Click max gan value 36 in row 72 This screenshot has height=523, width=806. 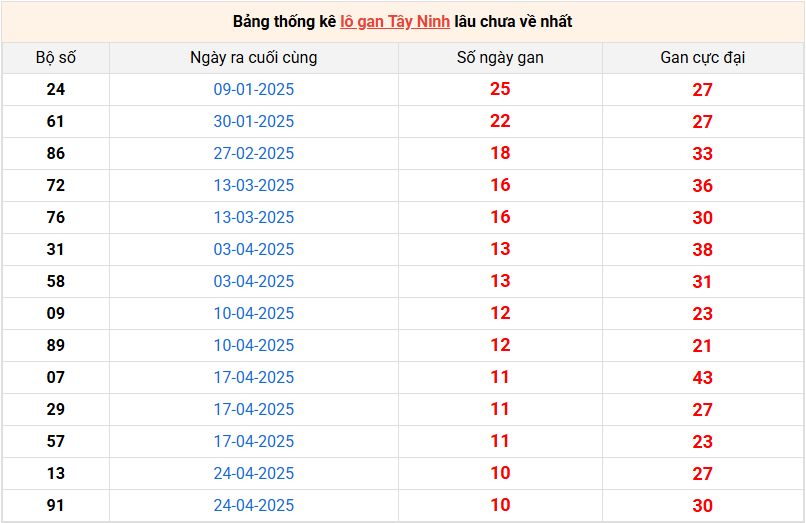702,186
